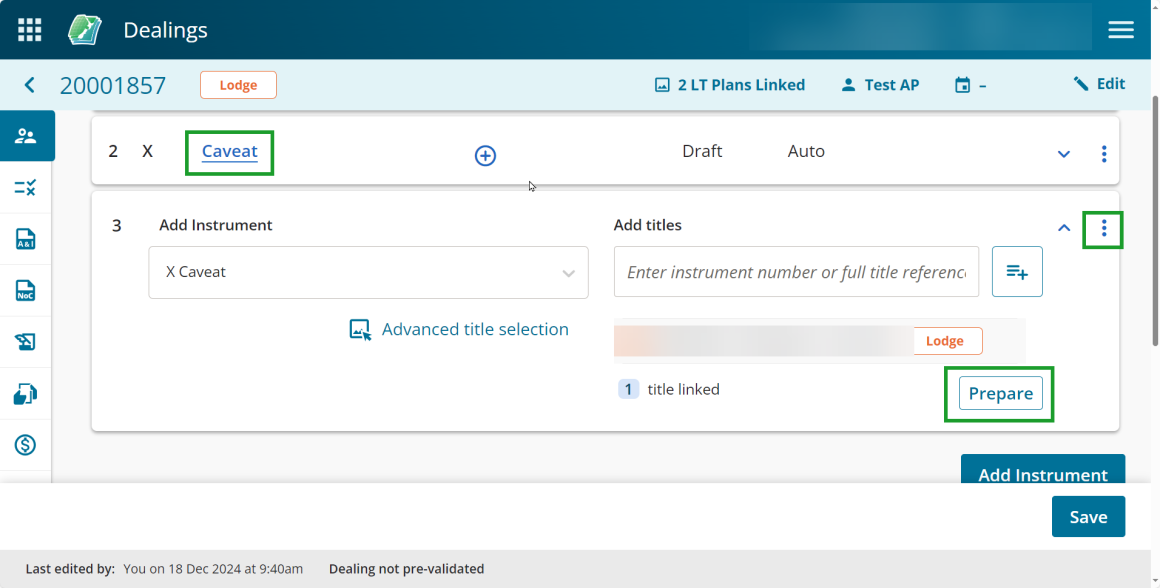Open the hamburger menu in header

[1121, 30]
